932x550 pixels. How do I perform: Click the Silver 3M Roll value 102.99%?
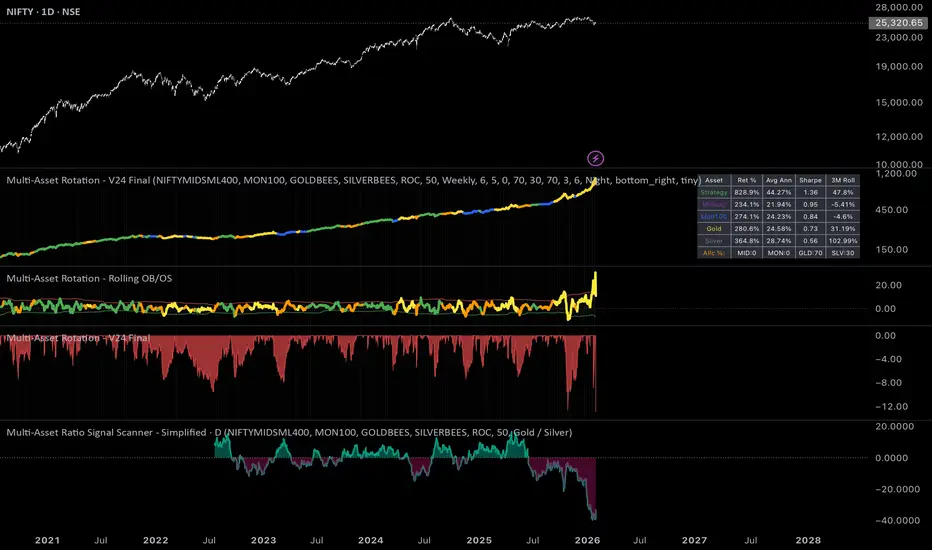click(x=843, y=241)
